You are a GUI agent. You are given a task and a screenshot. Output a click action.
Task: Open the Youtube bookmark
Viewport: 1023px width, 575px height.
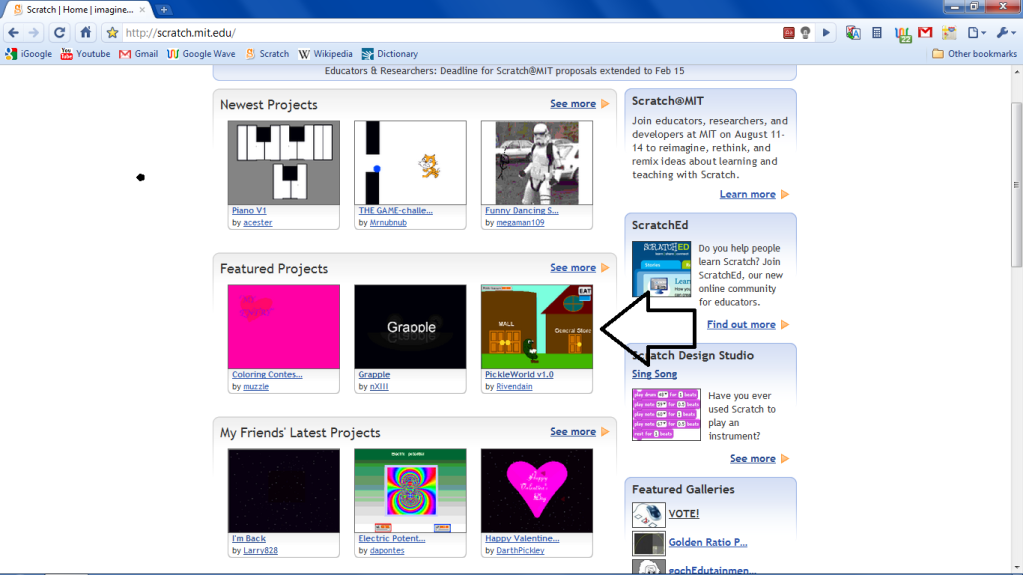[x=85, y=54]
